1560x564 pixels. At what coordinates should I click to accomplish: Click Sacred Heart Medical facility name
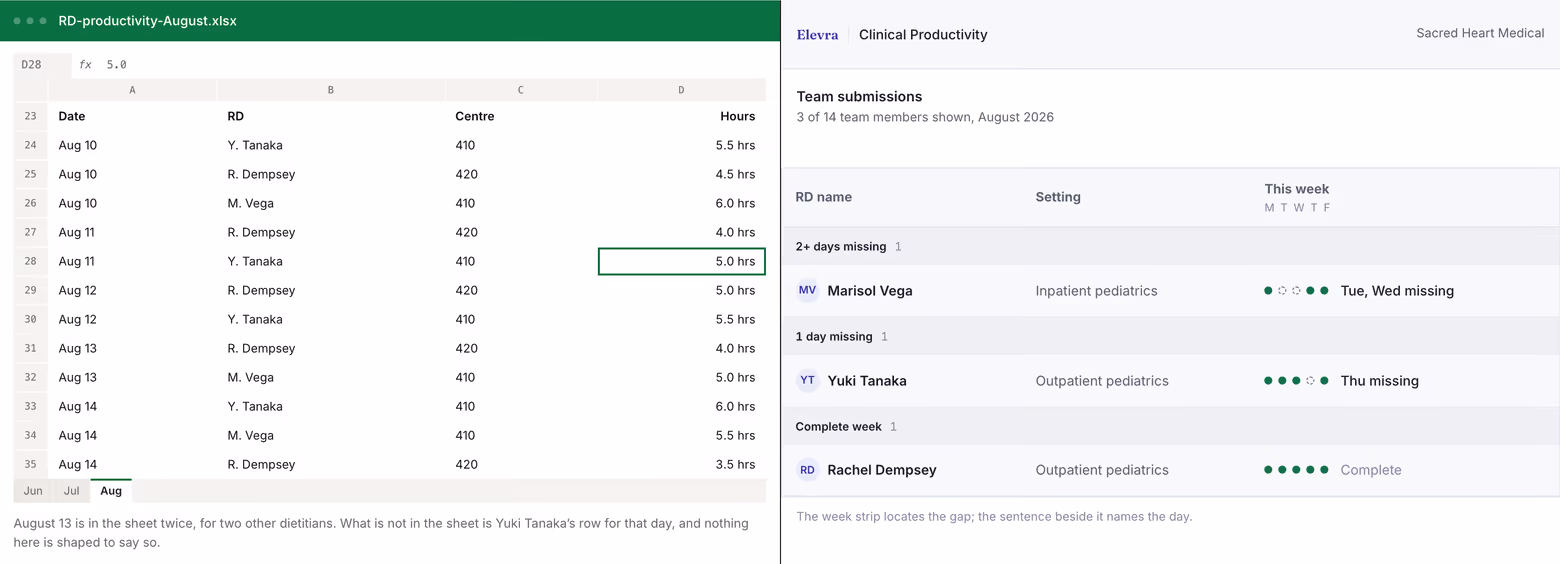(1480, 33)
